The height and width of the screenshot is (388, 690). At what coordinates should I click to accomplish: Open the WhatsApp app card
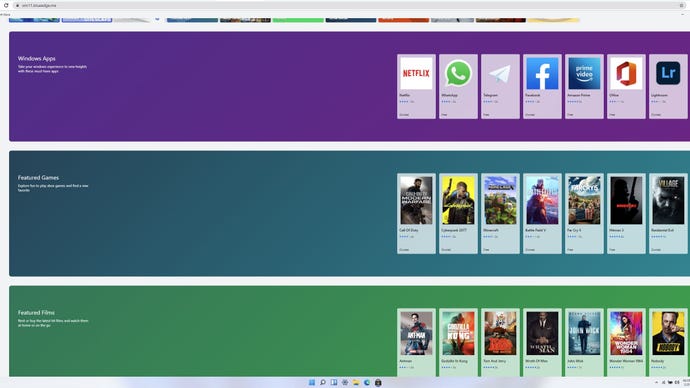point(458,86)
